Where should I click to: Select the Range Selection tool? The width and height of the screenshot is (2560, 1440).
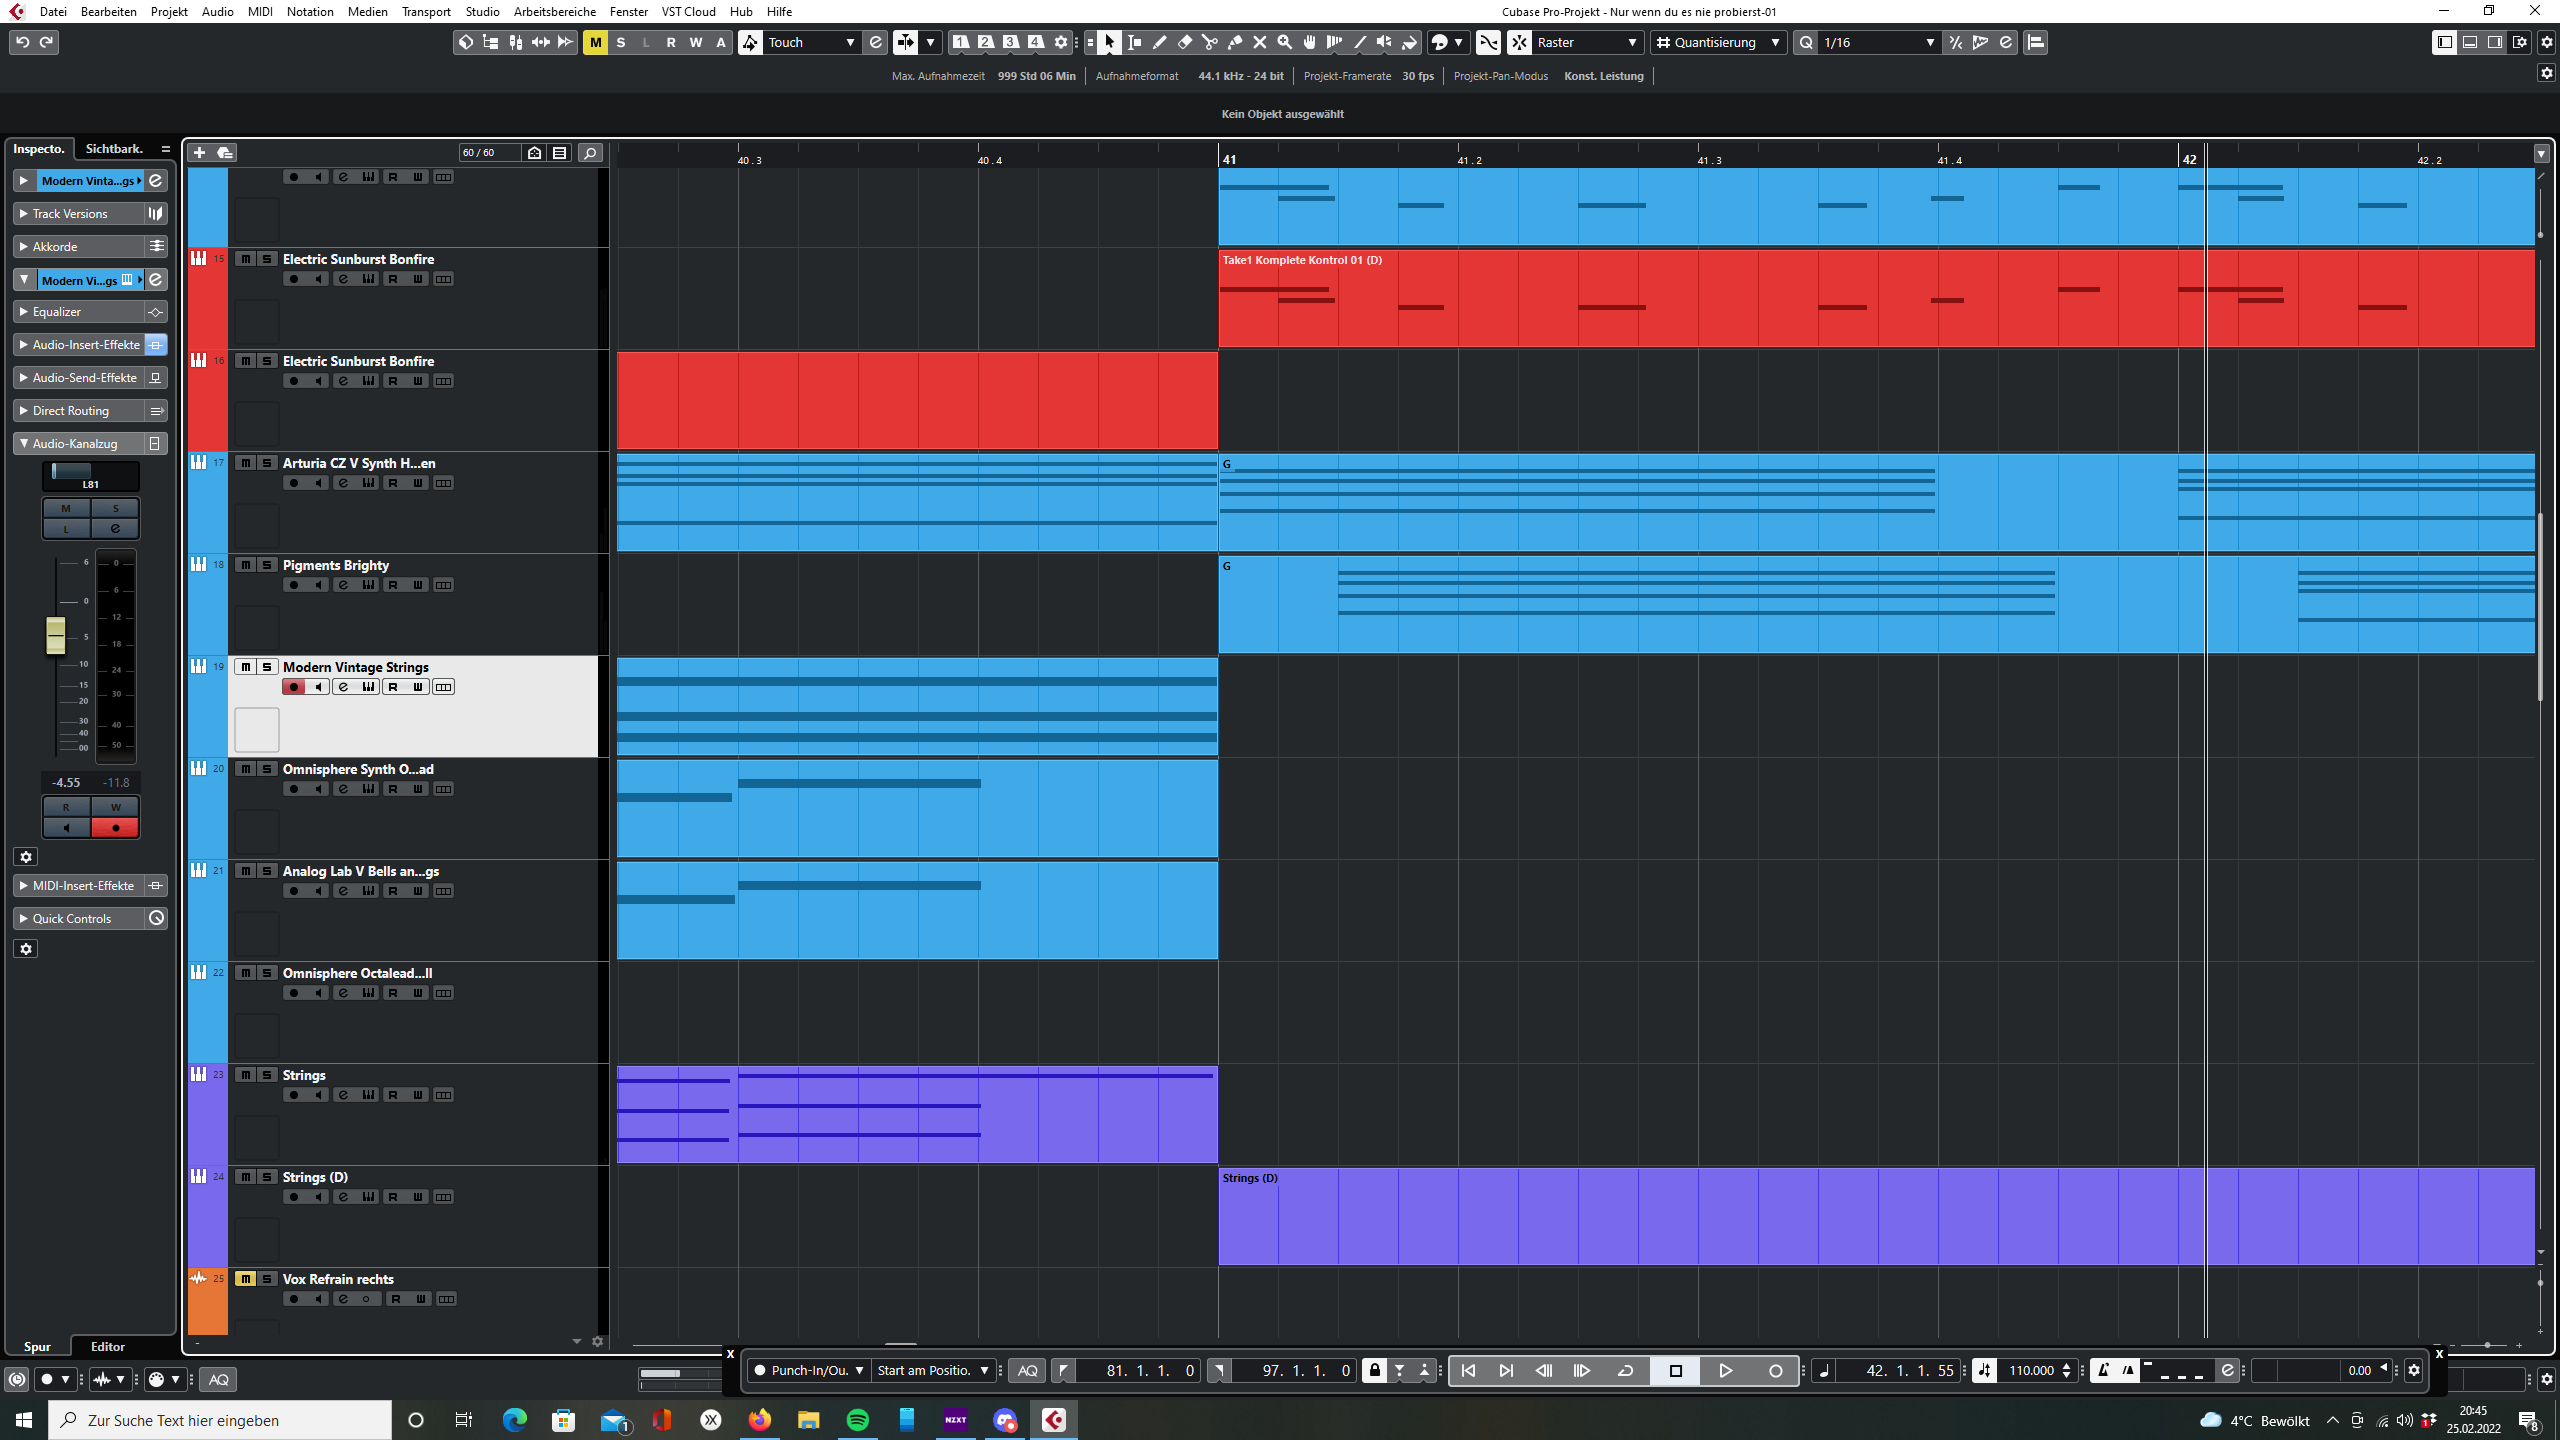pyautogui.click(x=1135, y=42)
